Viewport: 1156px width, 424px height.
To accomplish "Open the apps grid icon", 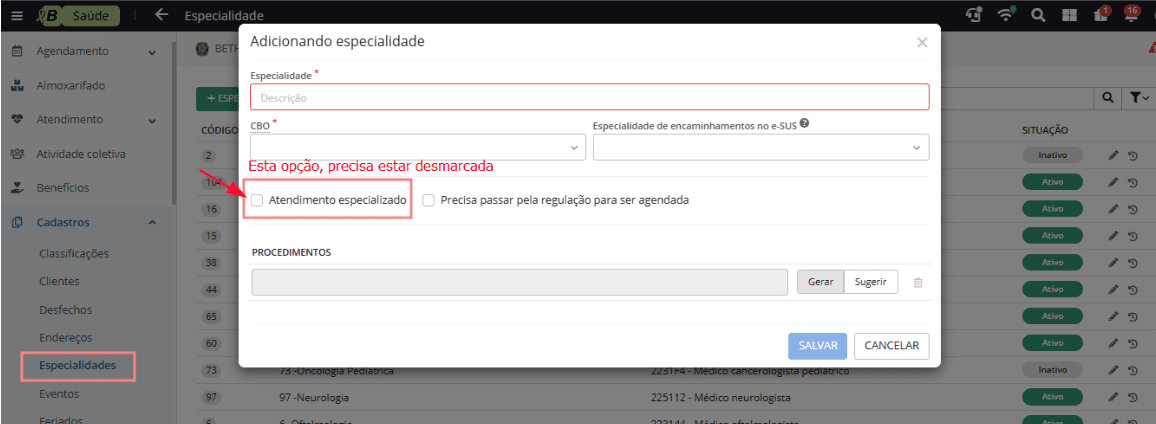I will pyautogui.click(x=1070, y=15).
